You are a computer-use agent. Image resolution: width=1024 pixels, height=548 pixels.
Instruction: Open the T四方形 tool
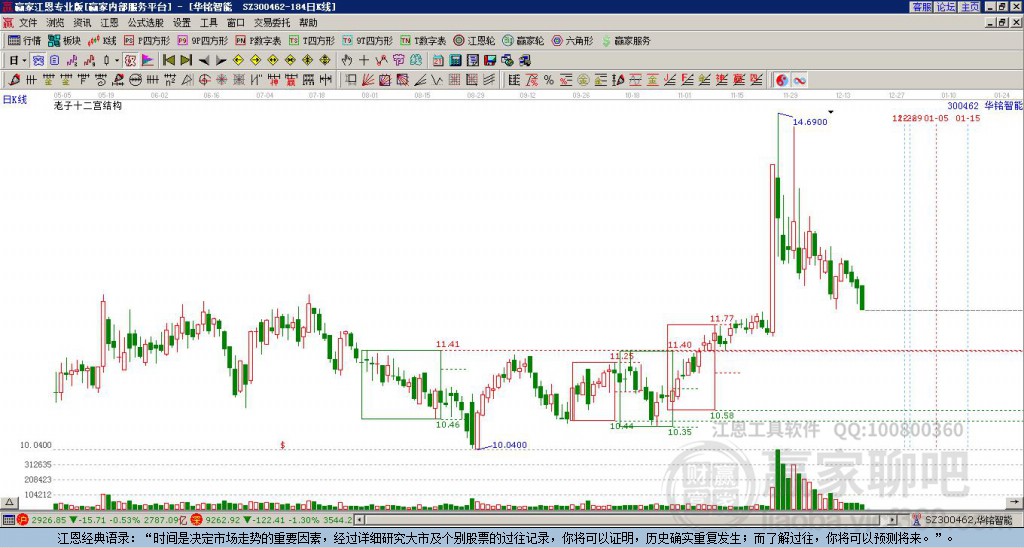(312, 40)
